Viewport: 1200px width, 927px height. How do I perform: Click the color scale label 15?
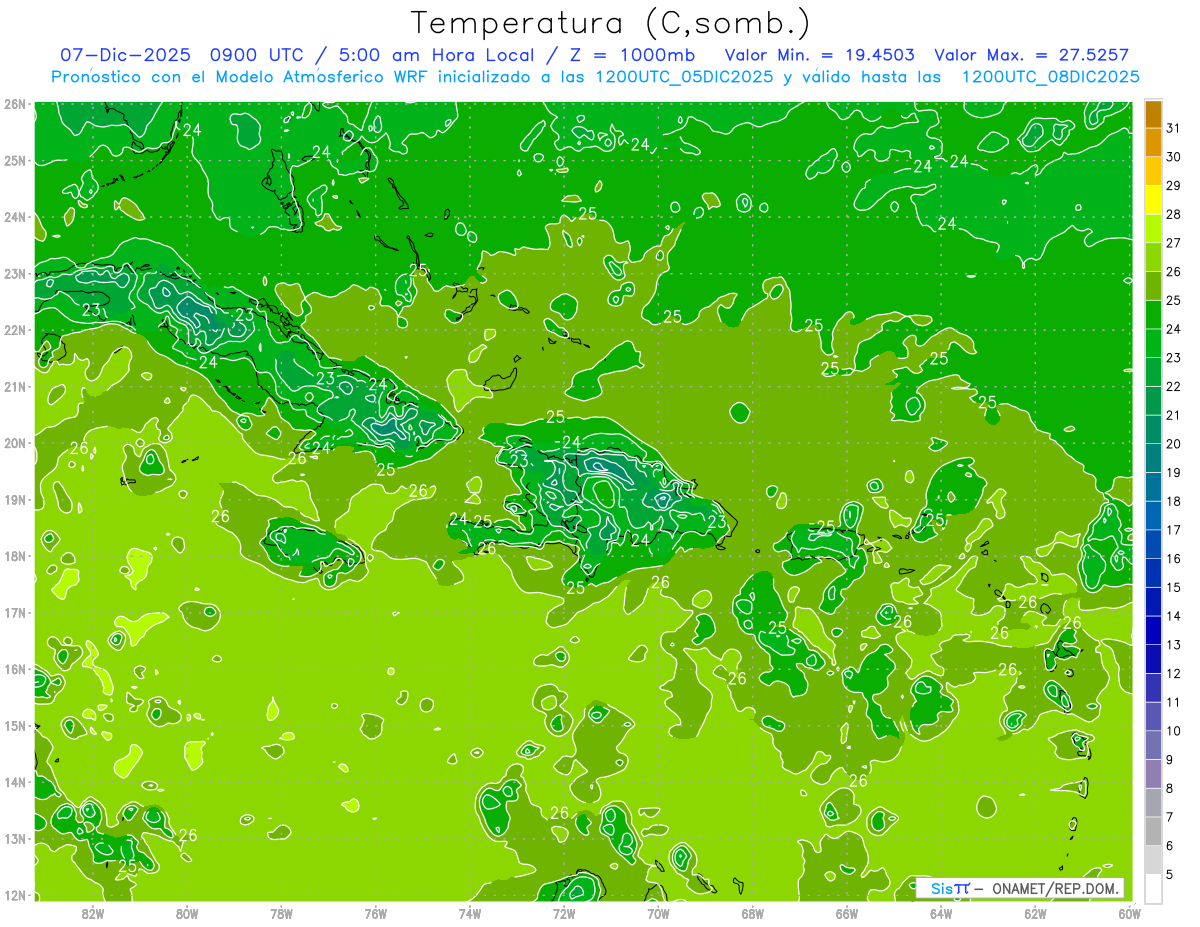click(1173, 587)
